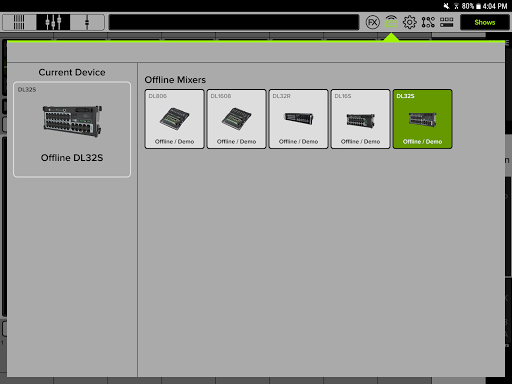Select the DL32R offline mixer
The width and height of the screenshot is (512, 384).
tap(298, 119)
